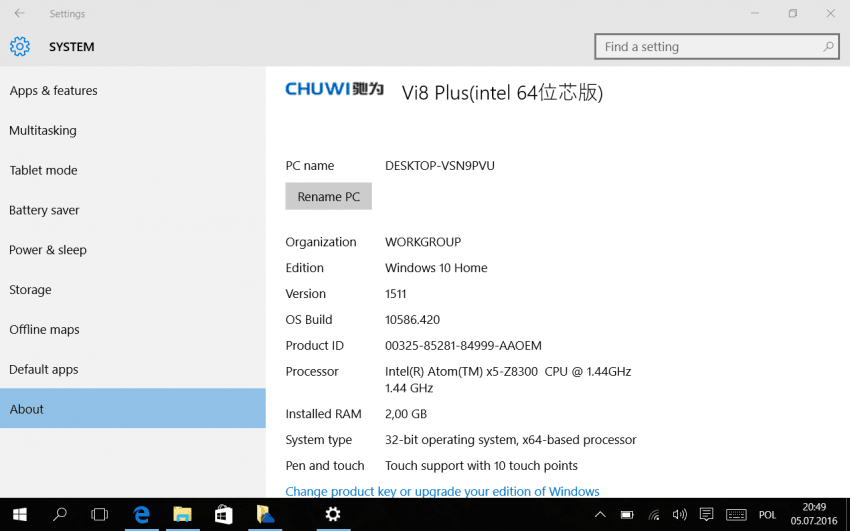The height and width of the screenshot is (531, 850).
Task: Click the Rename PC button
Action: click(x=329, y=196)
